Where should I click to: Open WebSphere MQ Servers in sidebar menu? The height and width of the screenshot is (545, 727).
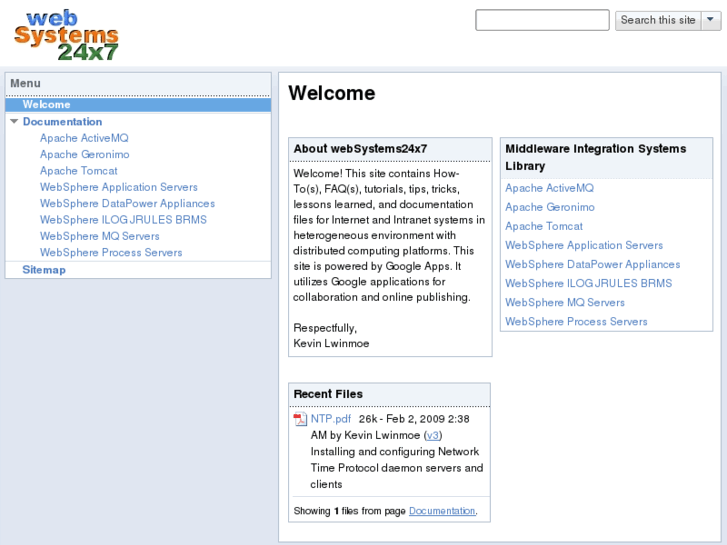pyautogui.click(x=100, y=236)
